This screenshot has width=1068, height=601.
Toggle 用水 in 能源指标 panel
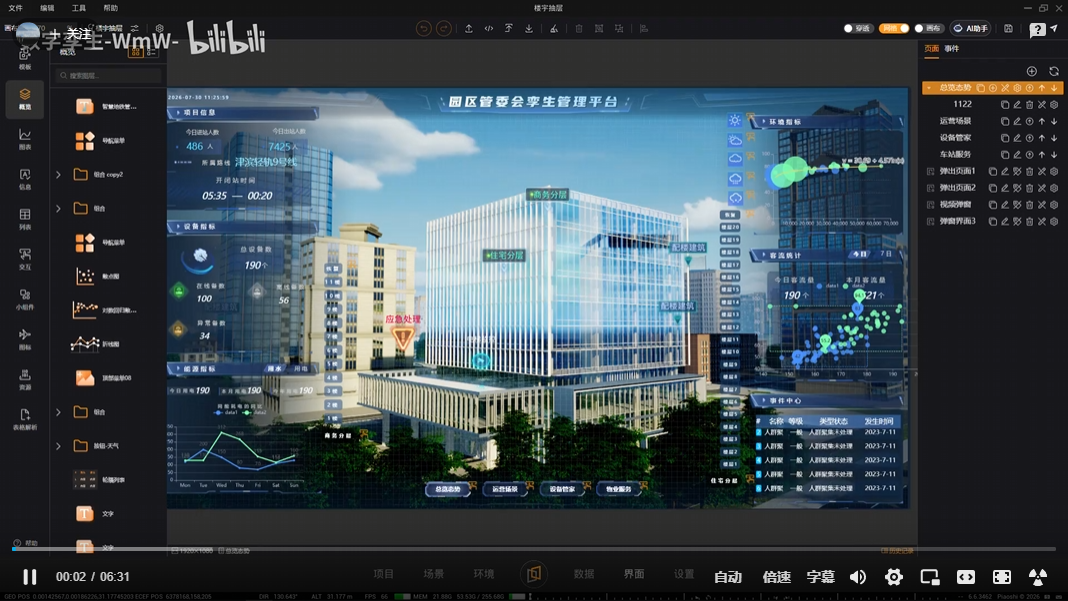coord(274,369)
